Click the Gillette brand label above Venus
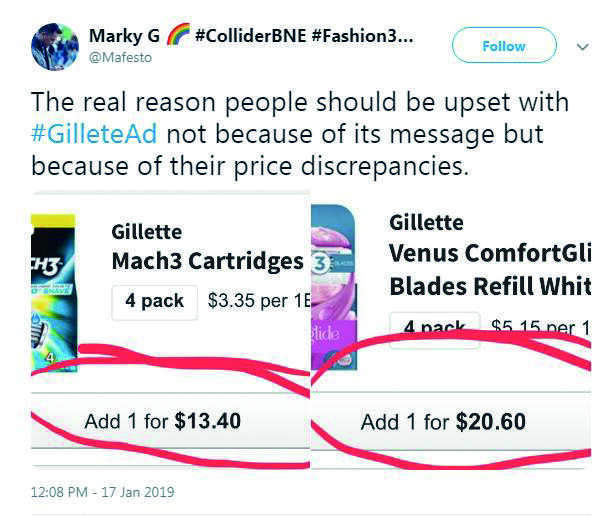This screenshot has height=517, width=616. coord(424,221)
